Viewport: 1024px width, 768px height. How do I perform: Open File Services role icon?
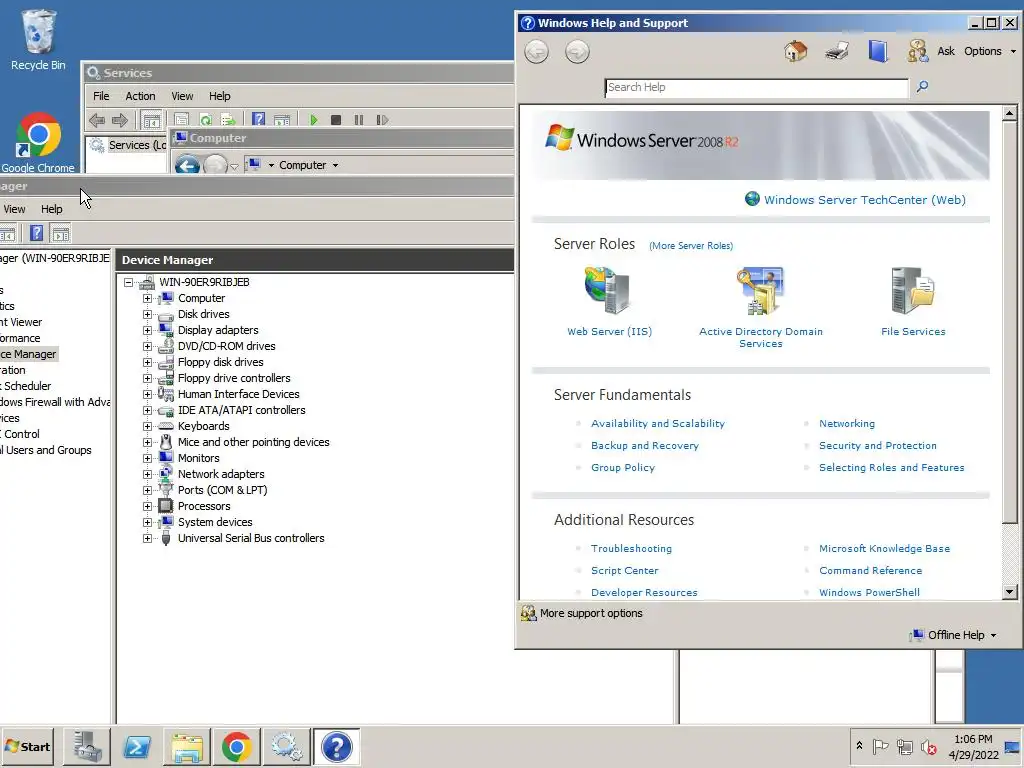(x=913, y=291)
